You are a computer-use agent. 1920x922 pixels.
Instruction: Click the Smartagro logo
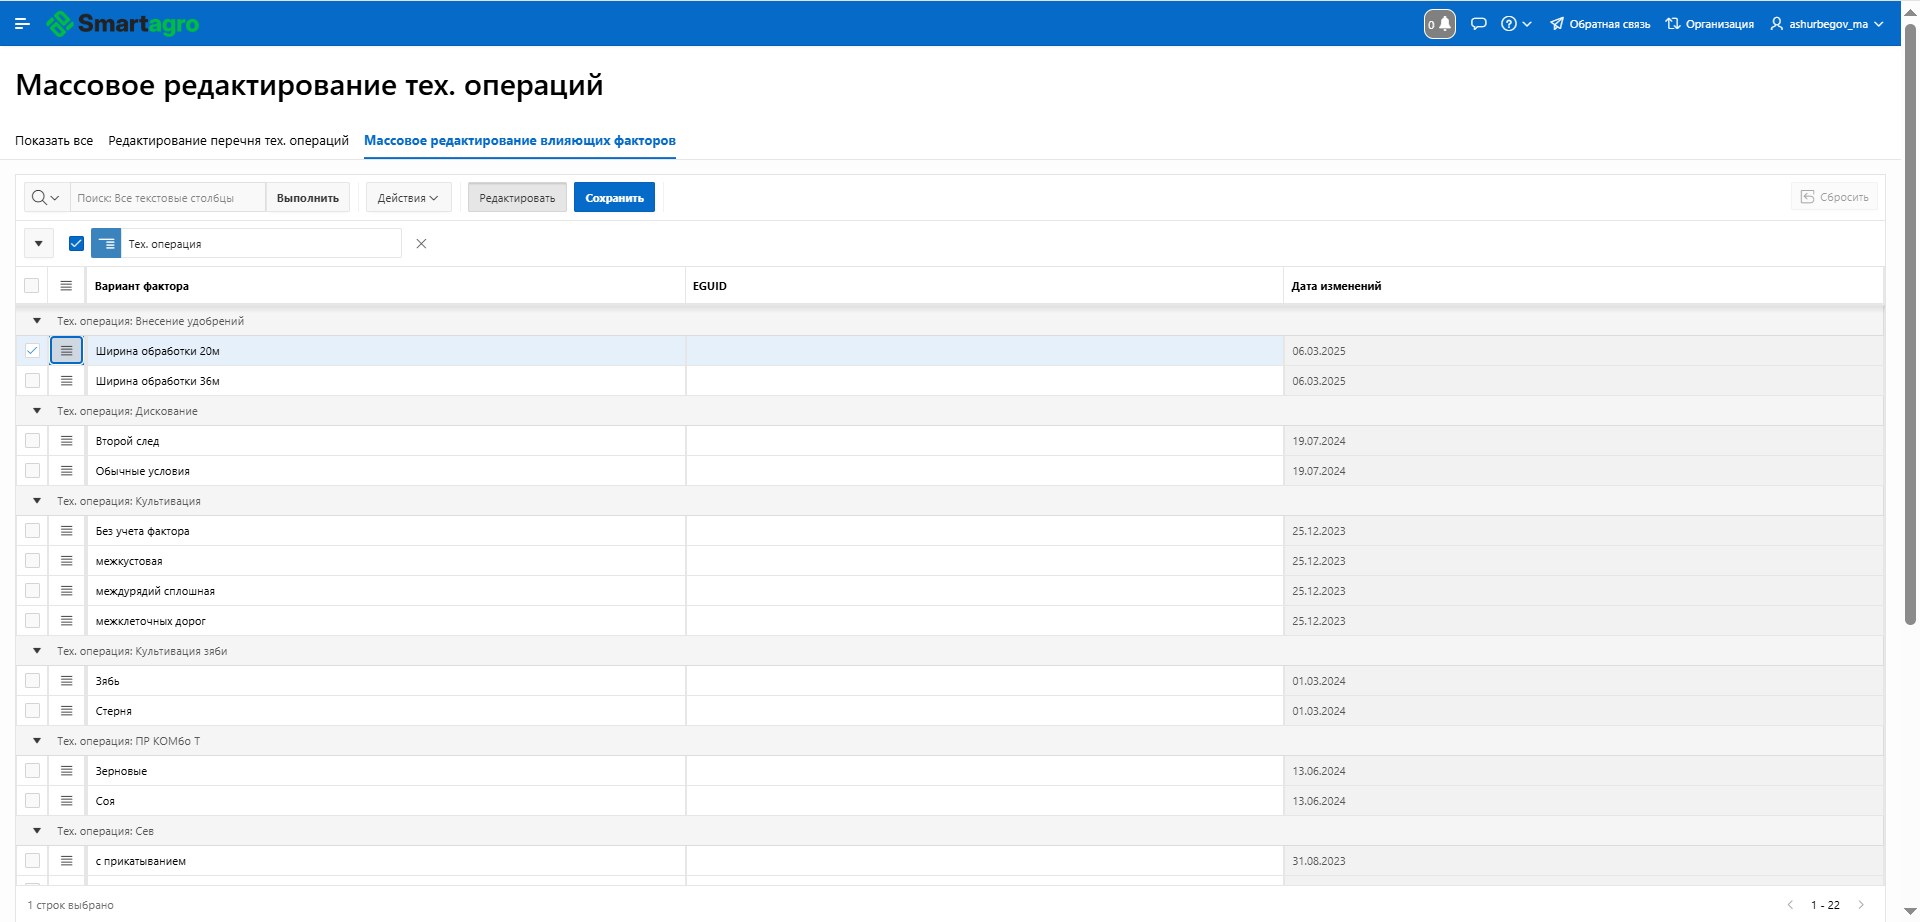123,24
